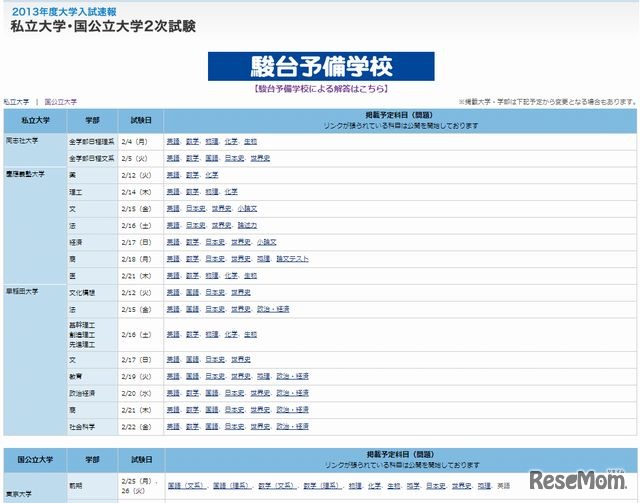Open 物理 link in 慶應 理工 2/14 row
The image size is (640, 503).
click(x=212, y=191)
